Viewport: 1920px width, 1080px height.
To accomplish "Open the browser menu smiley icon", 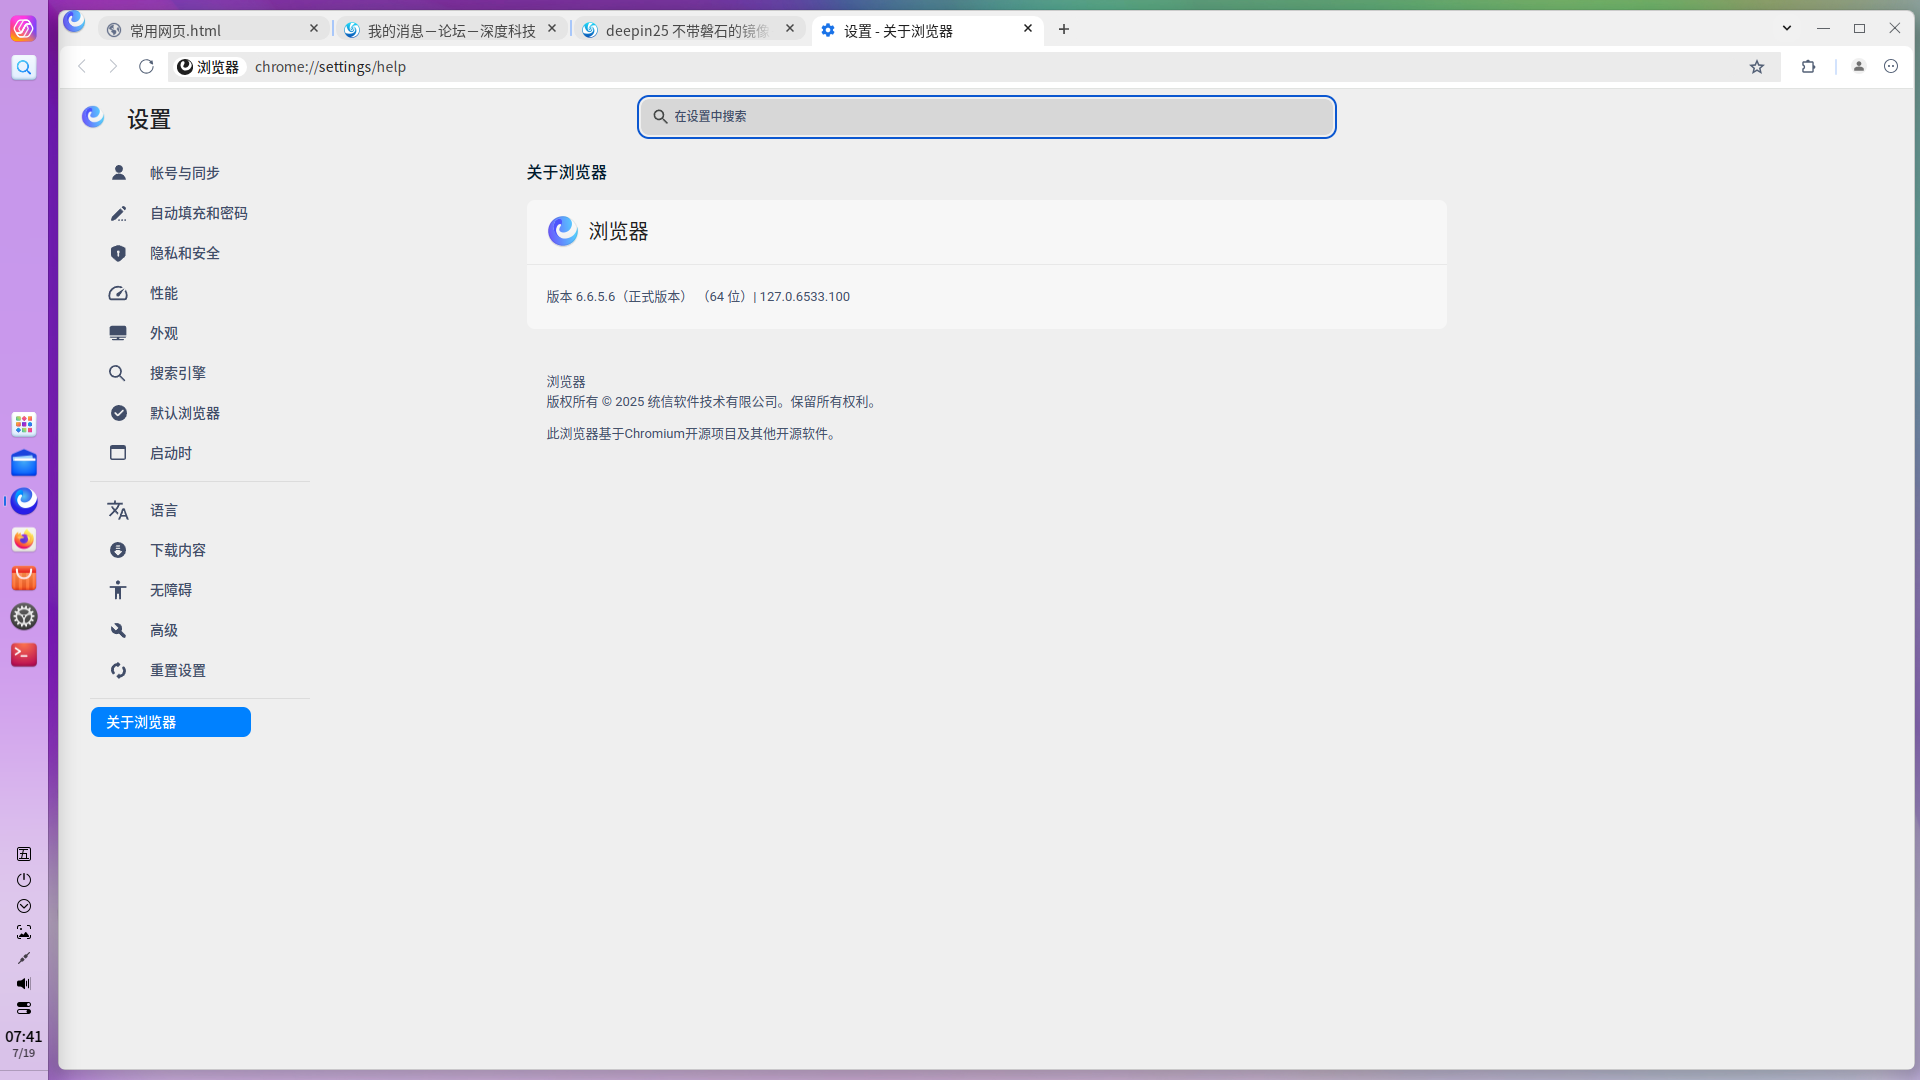I will pyautogui.click(x=1891, y=67).
